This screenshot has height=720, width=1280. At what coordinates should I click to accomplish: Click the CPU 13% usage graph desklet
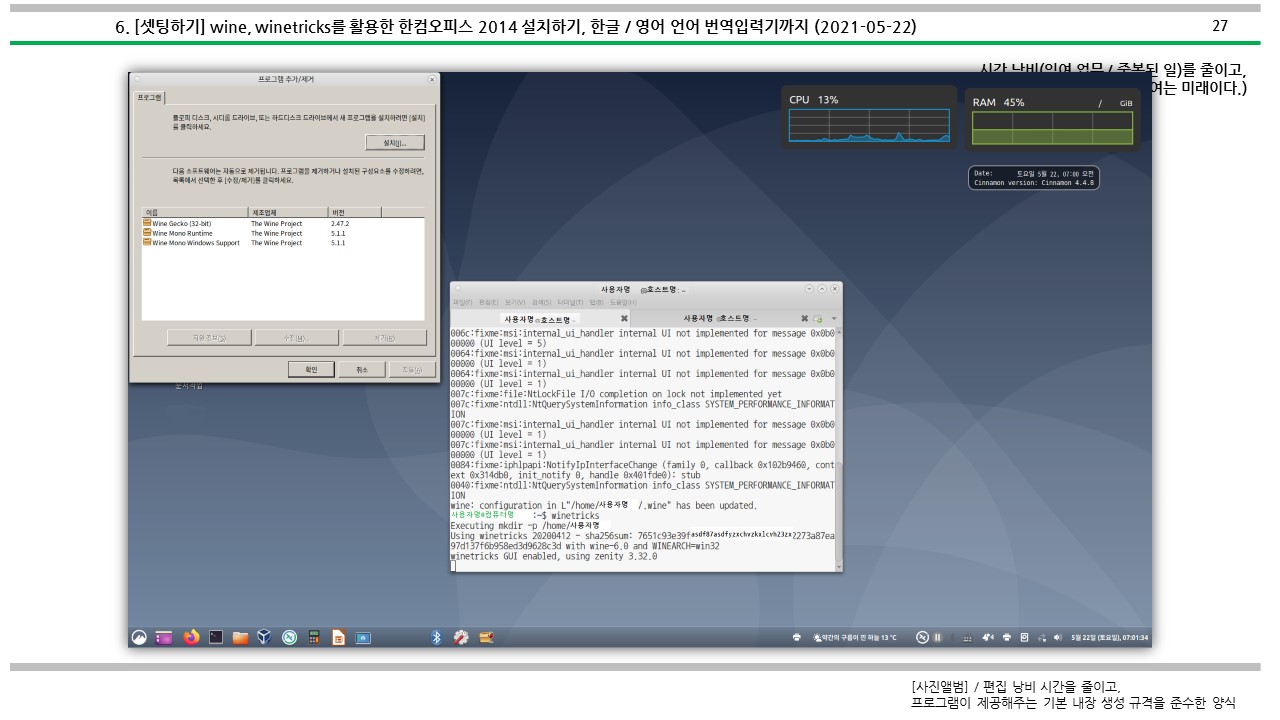point(869,117)
